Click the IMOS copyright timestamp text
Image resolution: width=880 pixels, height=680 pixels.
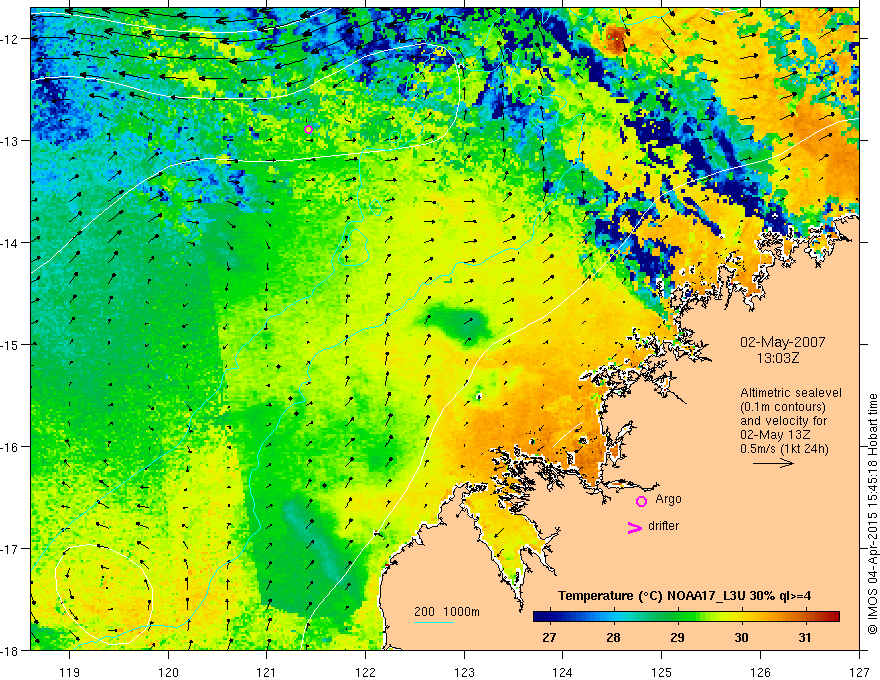pyautogui.click(x=872, y=514)
